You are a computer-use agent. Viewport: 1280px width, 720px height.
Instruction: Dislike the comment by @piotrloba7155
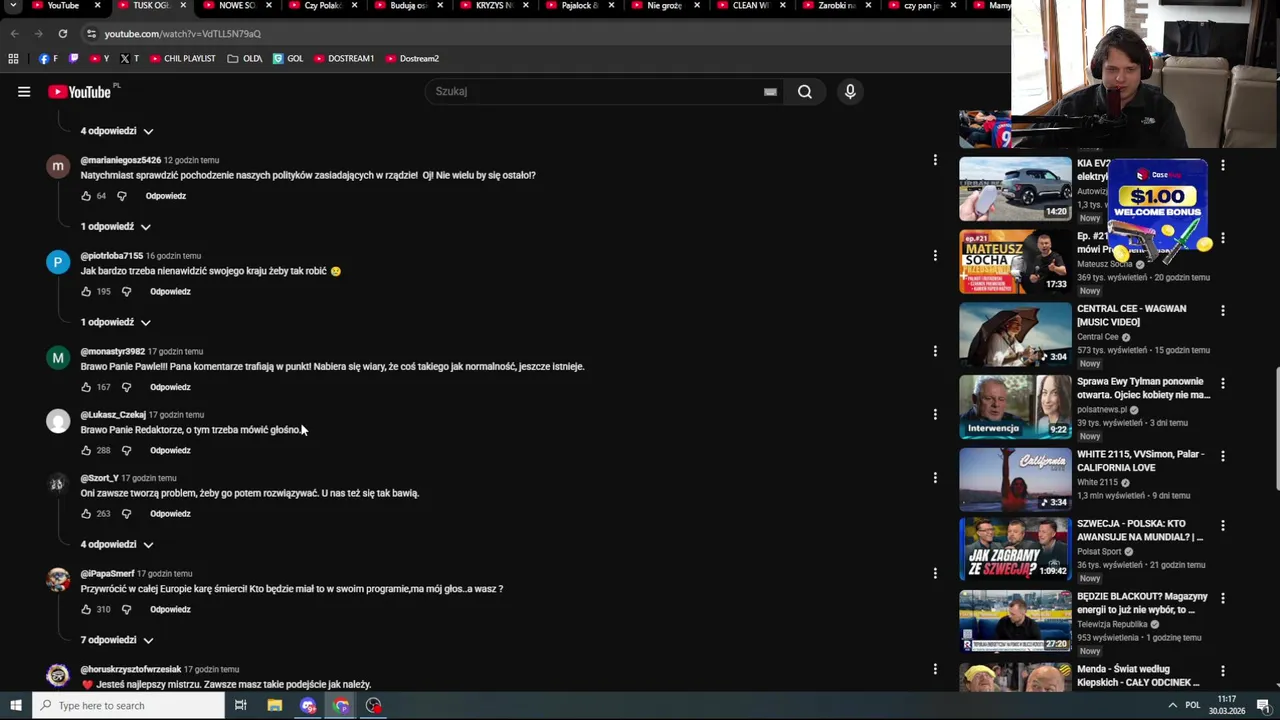click(x=126, y=292)
